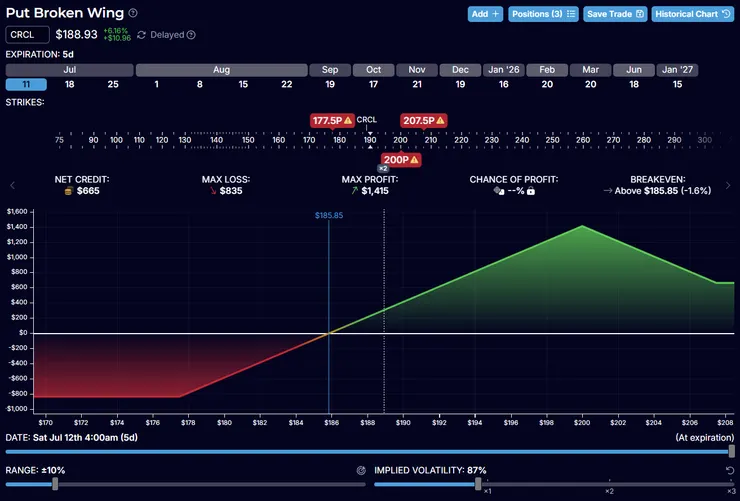Select the Sep month tab
The image size is (740, 501).
click(x=330, y=70)
